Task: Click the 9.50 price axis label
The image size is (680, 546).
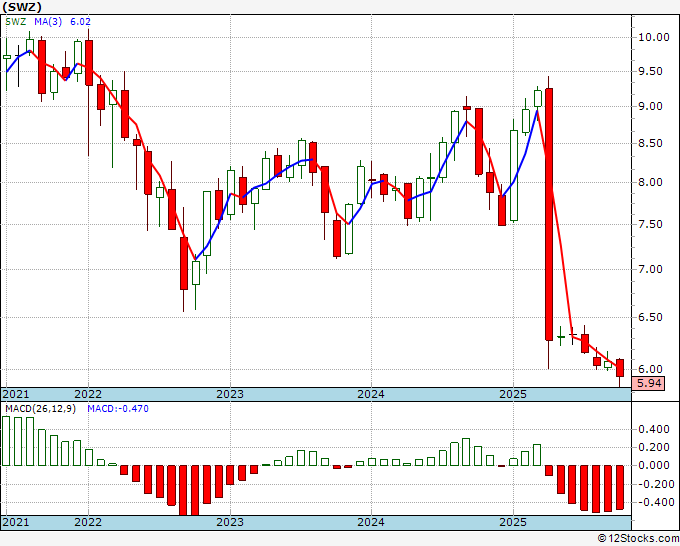Action: [651, 72]
